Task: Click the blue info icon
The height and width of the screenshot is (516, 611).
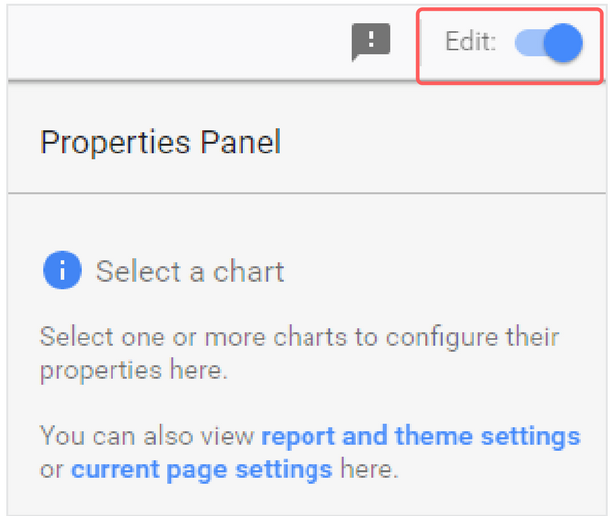Action: click(61, 270)
